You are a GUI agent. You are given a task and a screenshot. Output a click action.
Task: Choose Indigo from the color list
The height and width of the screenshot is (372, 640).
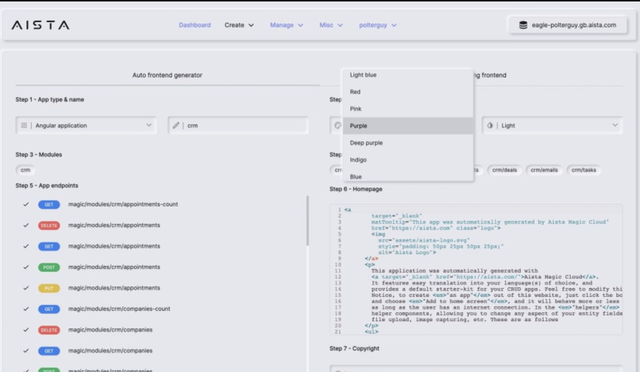pos(408,160)
